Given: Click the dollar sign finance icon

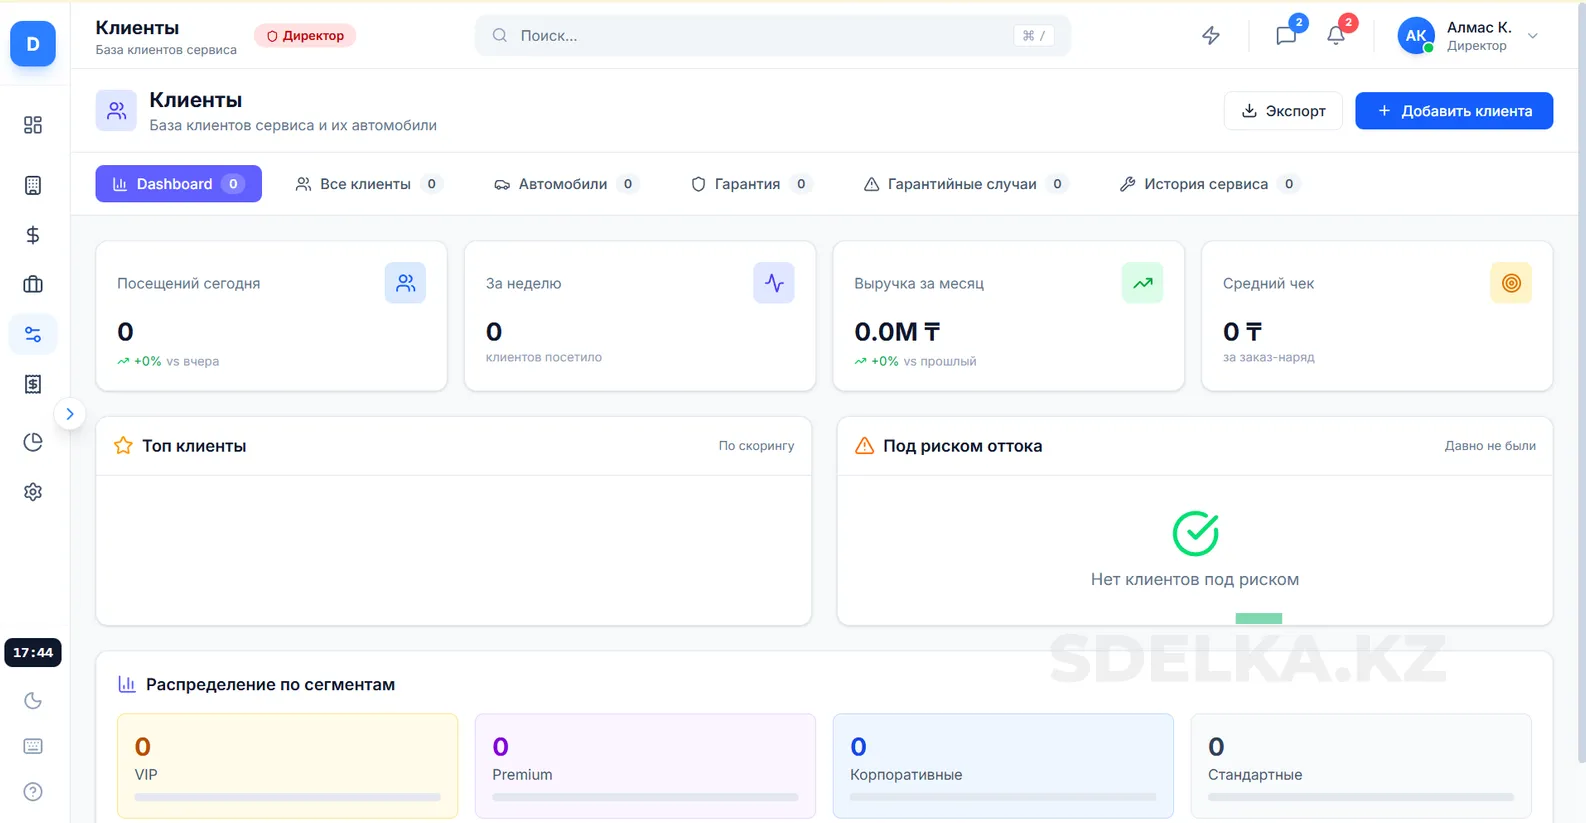Looking at the screenshot, I should (x=33, y=235).
